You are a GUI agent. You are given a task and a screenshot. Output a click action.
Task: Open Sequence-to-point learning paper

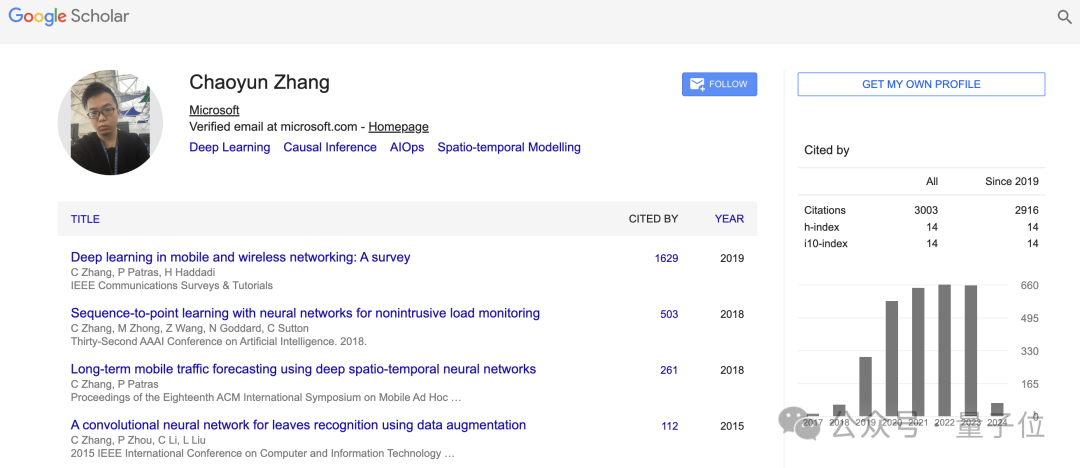pyautogui.click(x=305, y=313)
